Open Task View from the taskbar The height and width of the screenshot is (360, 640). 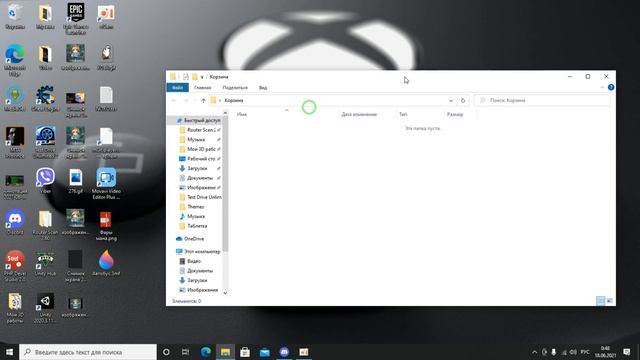pos(185,352)
